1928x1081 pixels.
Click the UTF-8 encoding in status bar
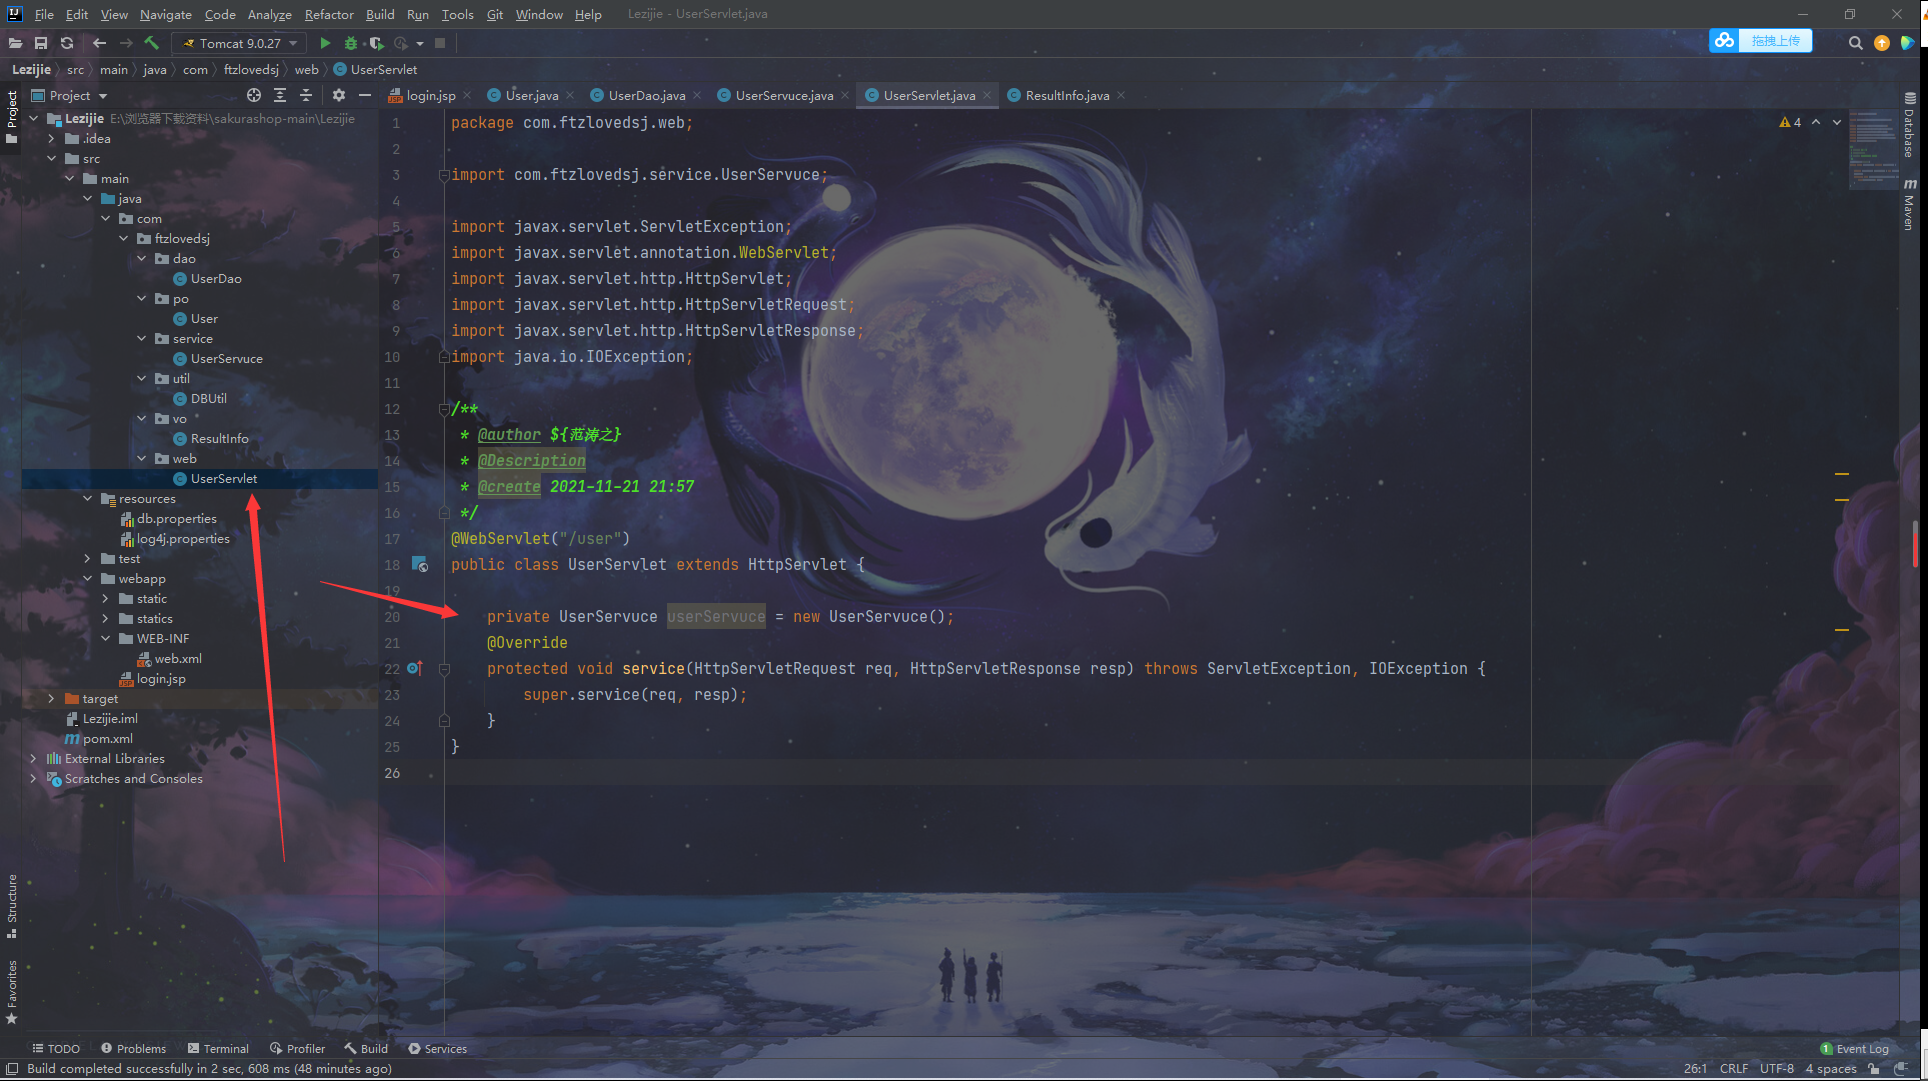[x=1777, y=1068]
